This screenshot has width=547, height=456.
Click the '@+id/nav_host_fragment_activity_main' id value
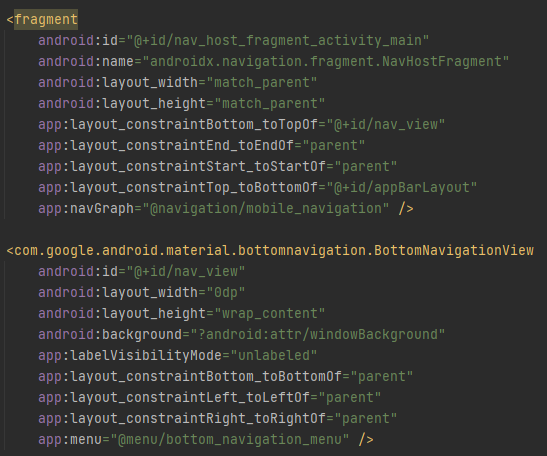278,40
